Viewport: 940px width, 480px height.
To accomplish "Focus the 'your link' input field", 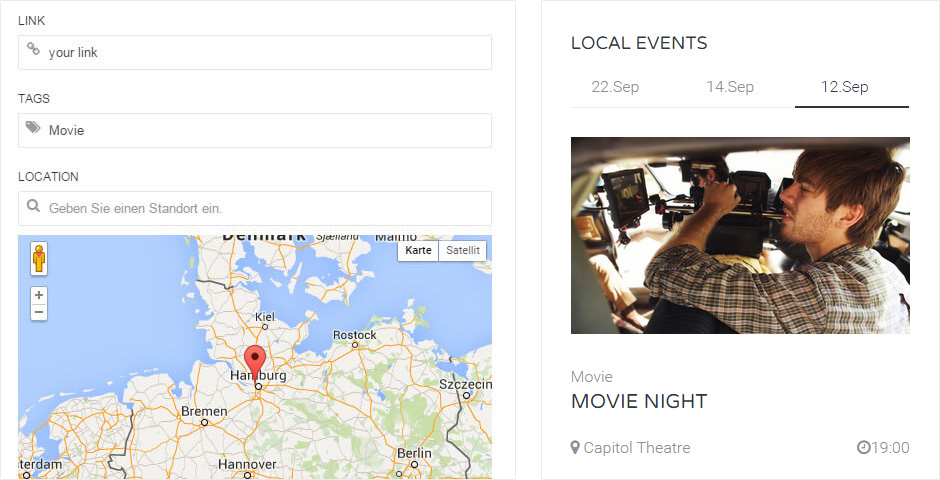I will pyautogui.click(x=255, y=52).
